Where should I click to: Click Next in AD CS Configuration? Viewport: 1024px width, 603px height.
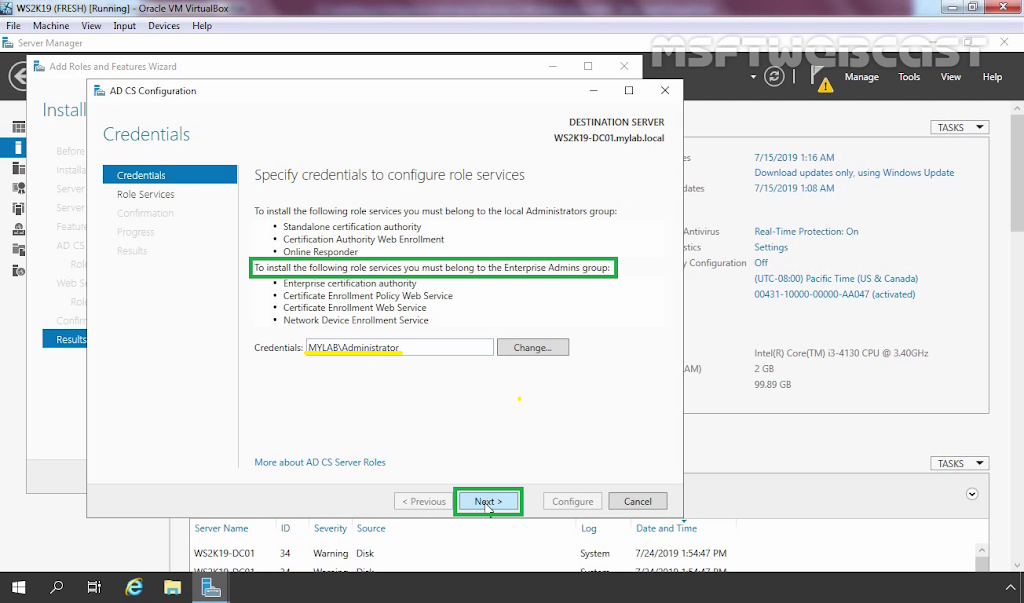tap(488, 502)
